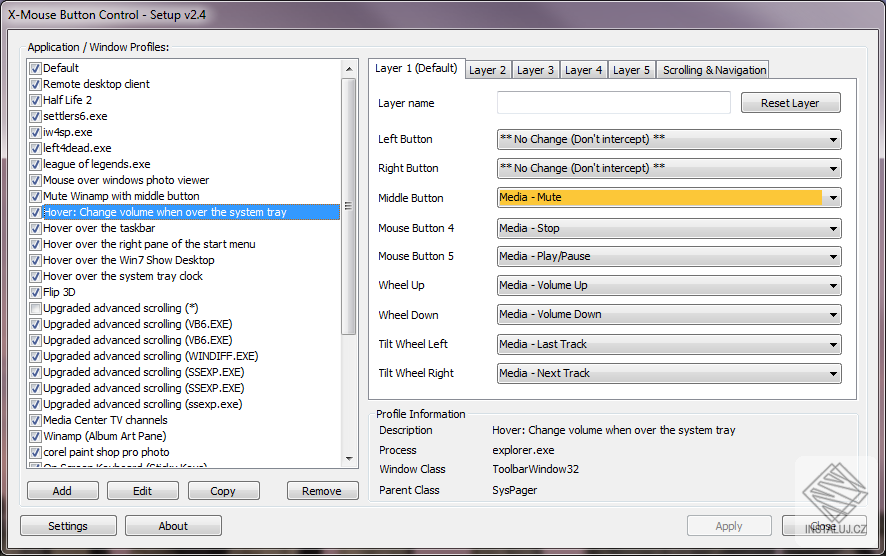Open the Right Button action dropdown

coord(669,168)
